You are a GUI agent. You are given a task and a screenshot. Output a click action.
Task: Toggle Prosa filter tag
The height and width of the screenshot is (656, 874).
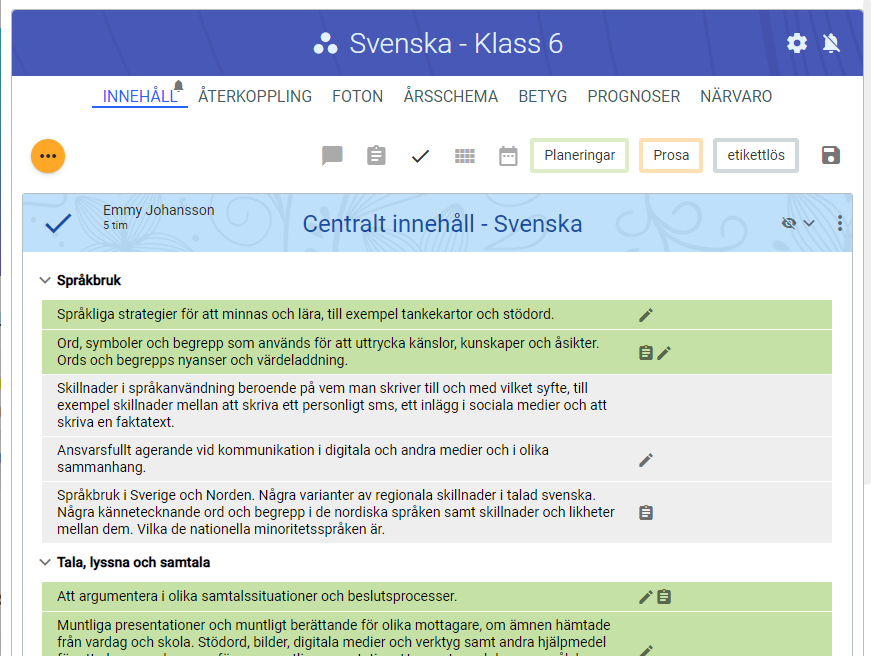[671, 156]
